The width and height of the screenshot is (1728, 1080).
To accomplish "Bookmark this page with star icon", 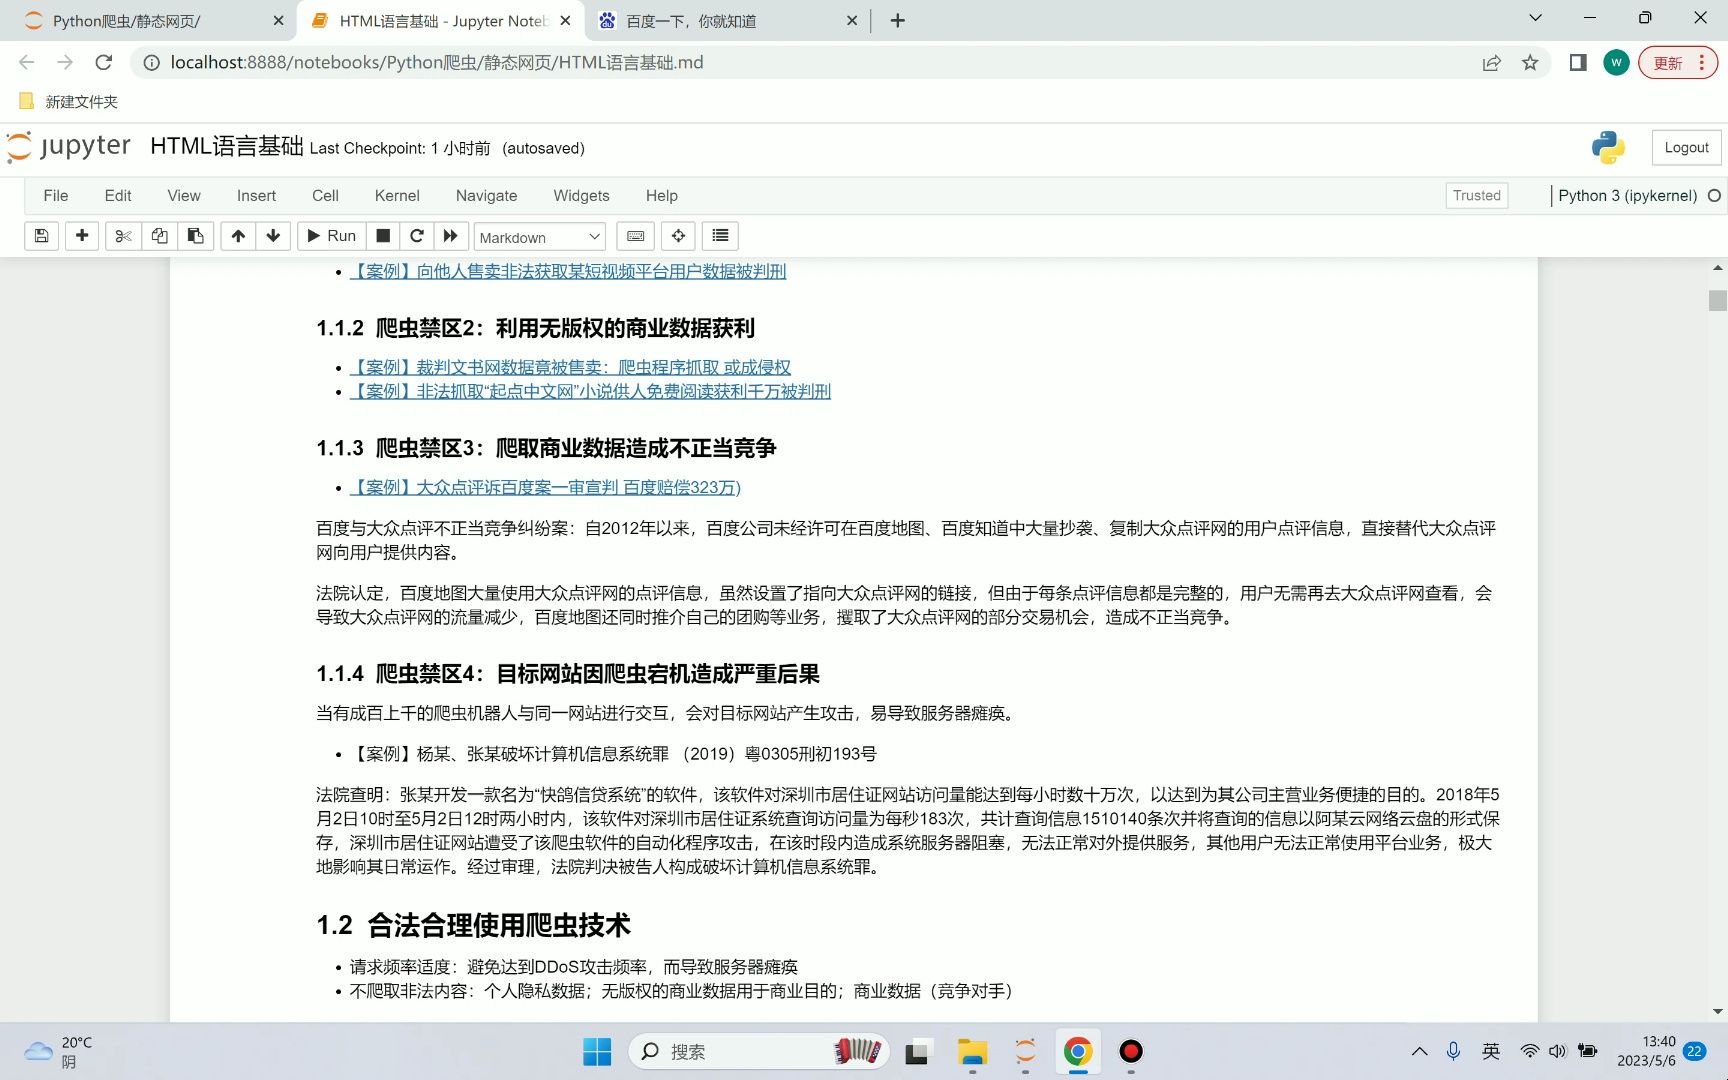I will (1530, 63).
